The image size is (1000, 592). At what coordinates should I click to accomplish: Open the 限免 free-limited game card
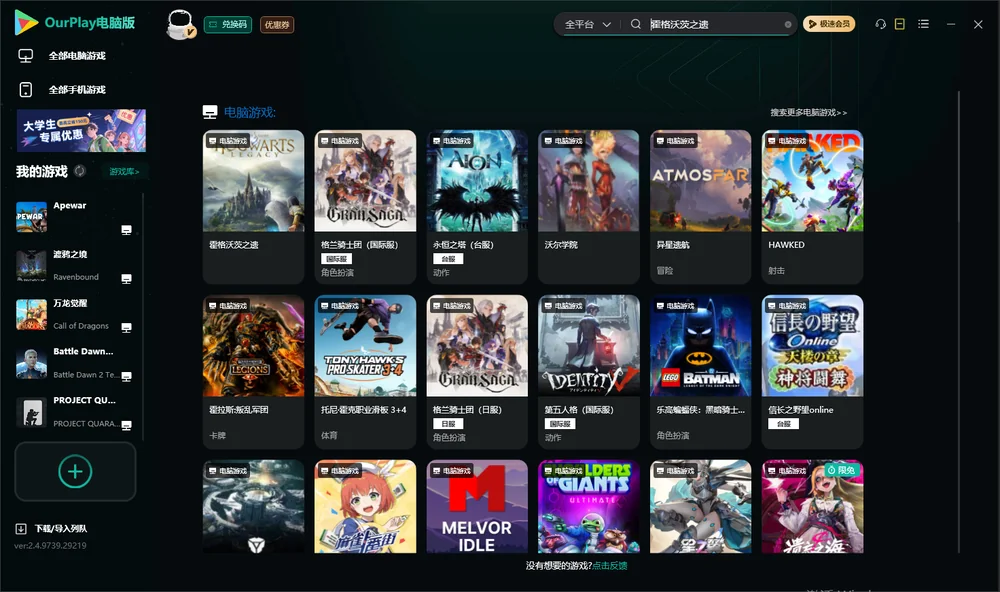[x=812, y=507]
